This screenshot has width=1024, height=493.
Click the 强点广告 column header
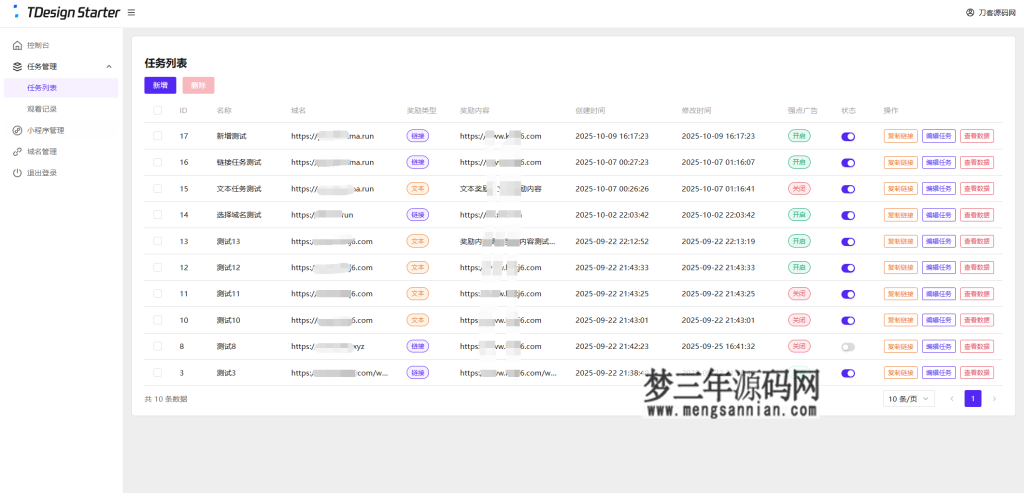[x=803, y=110]
